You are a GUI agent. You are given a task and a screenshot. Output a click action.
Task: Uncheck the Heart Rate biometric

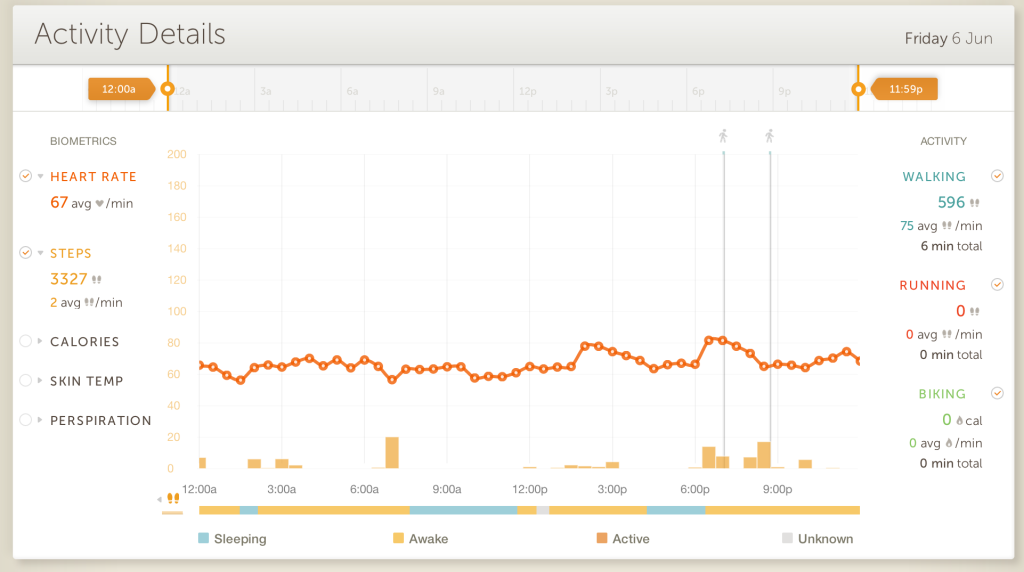click(x=25, y=176)
